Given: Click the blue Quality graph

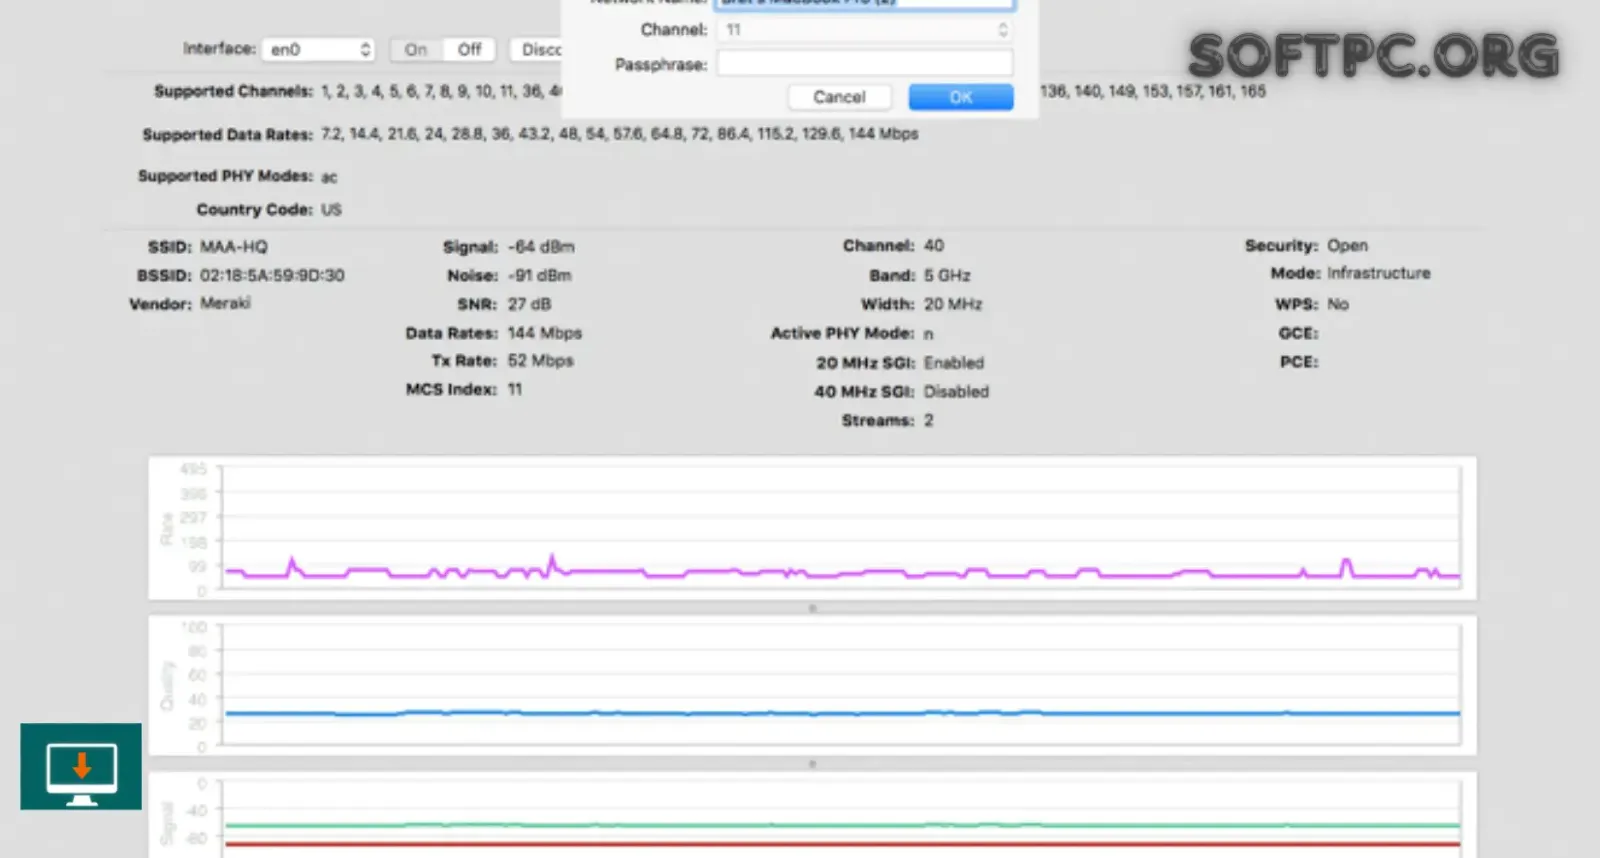Looking at the screenshot, I should point(812,685).
